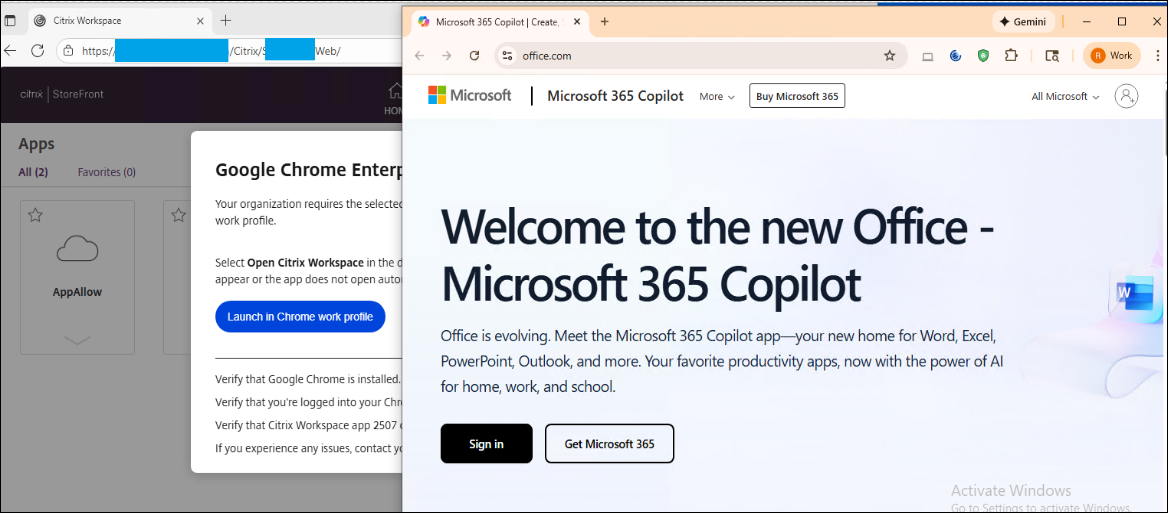Click the Buy Microsoft 365 button

[x=797, y=96]
